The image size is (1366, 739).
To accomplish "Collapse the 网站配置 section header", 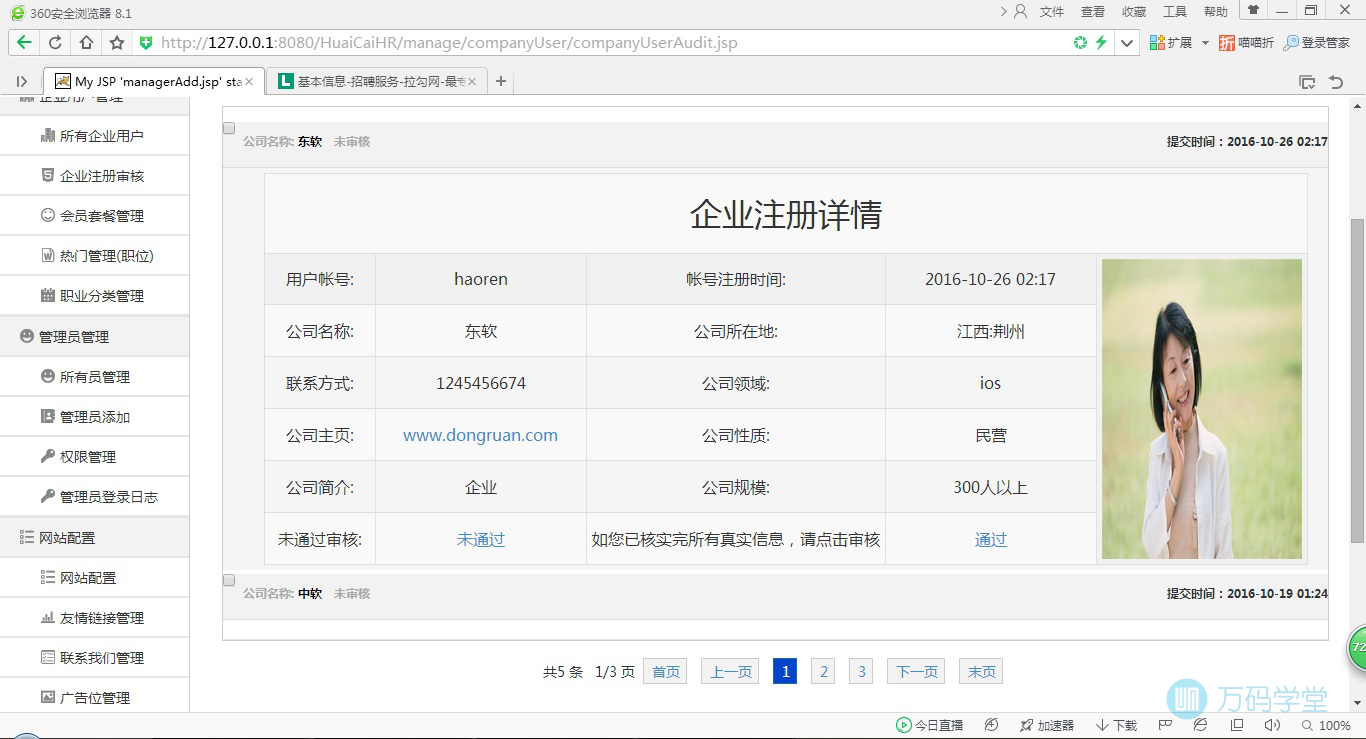I will click(95, 538).
